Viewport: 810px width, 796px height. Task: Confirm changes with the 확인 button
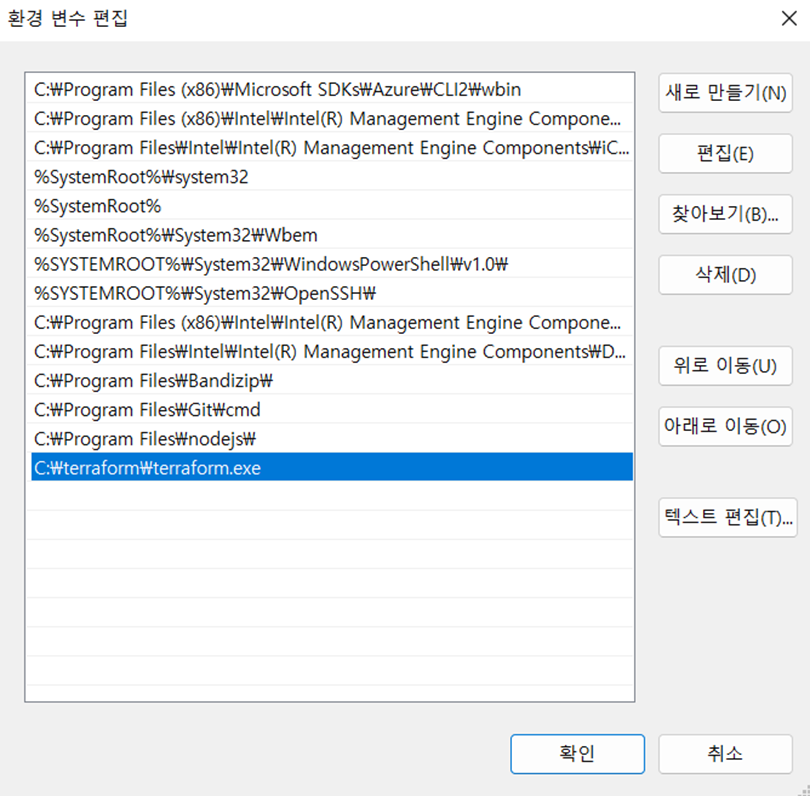point(578,754)
